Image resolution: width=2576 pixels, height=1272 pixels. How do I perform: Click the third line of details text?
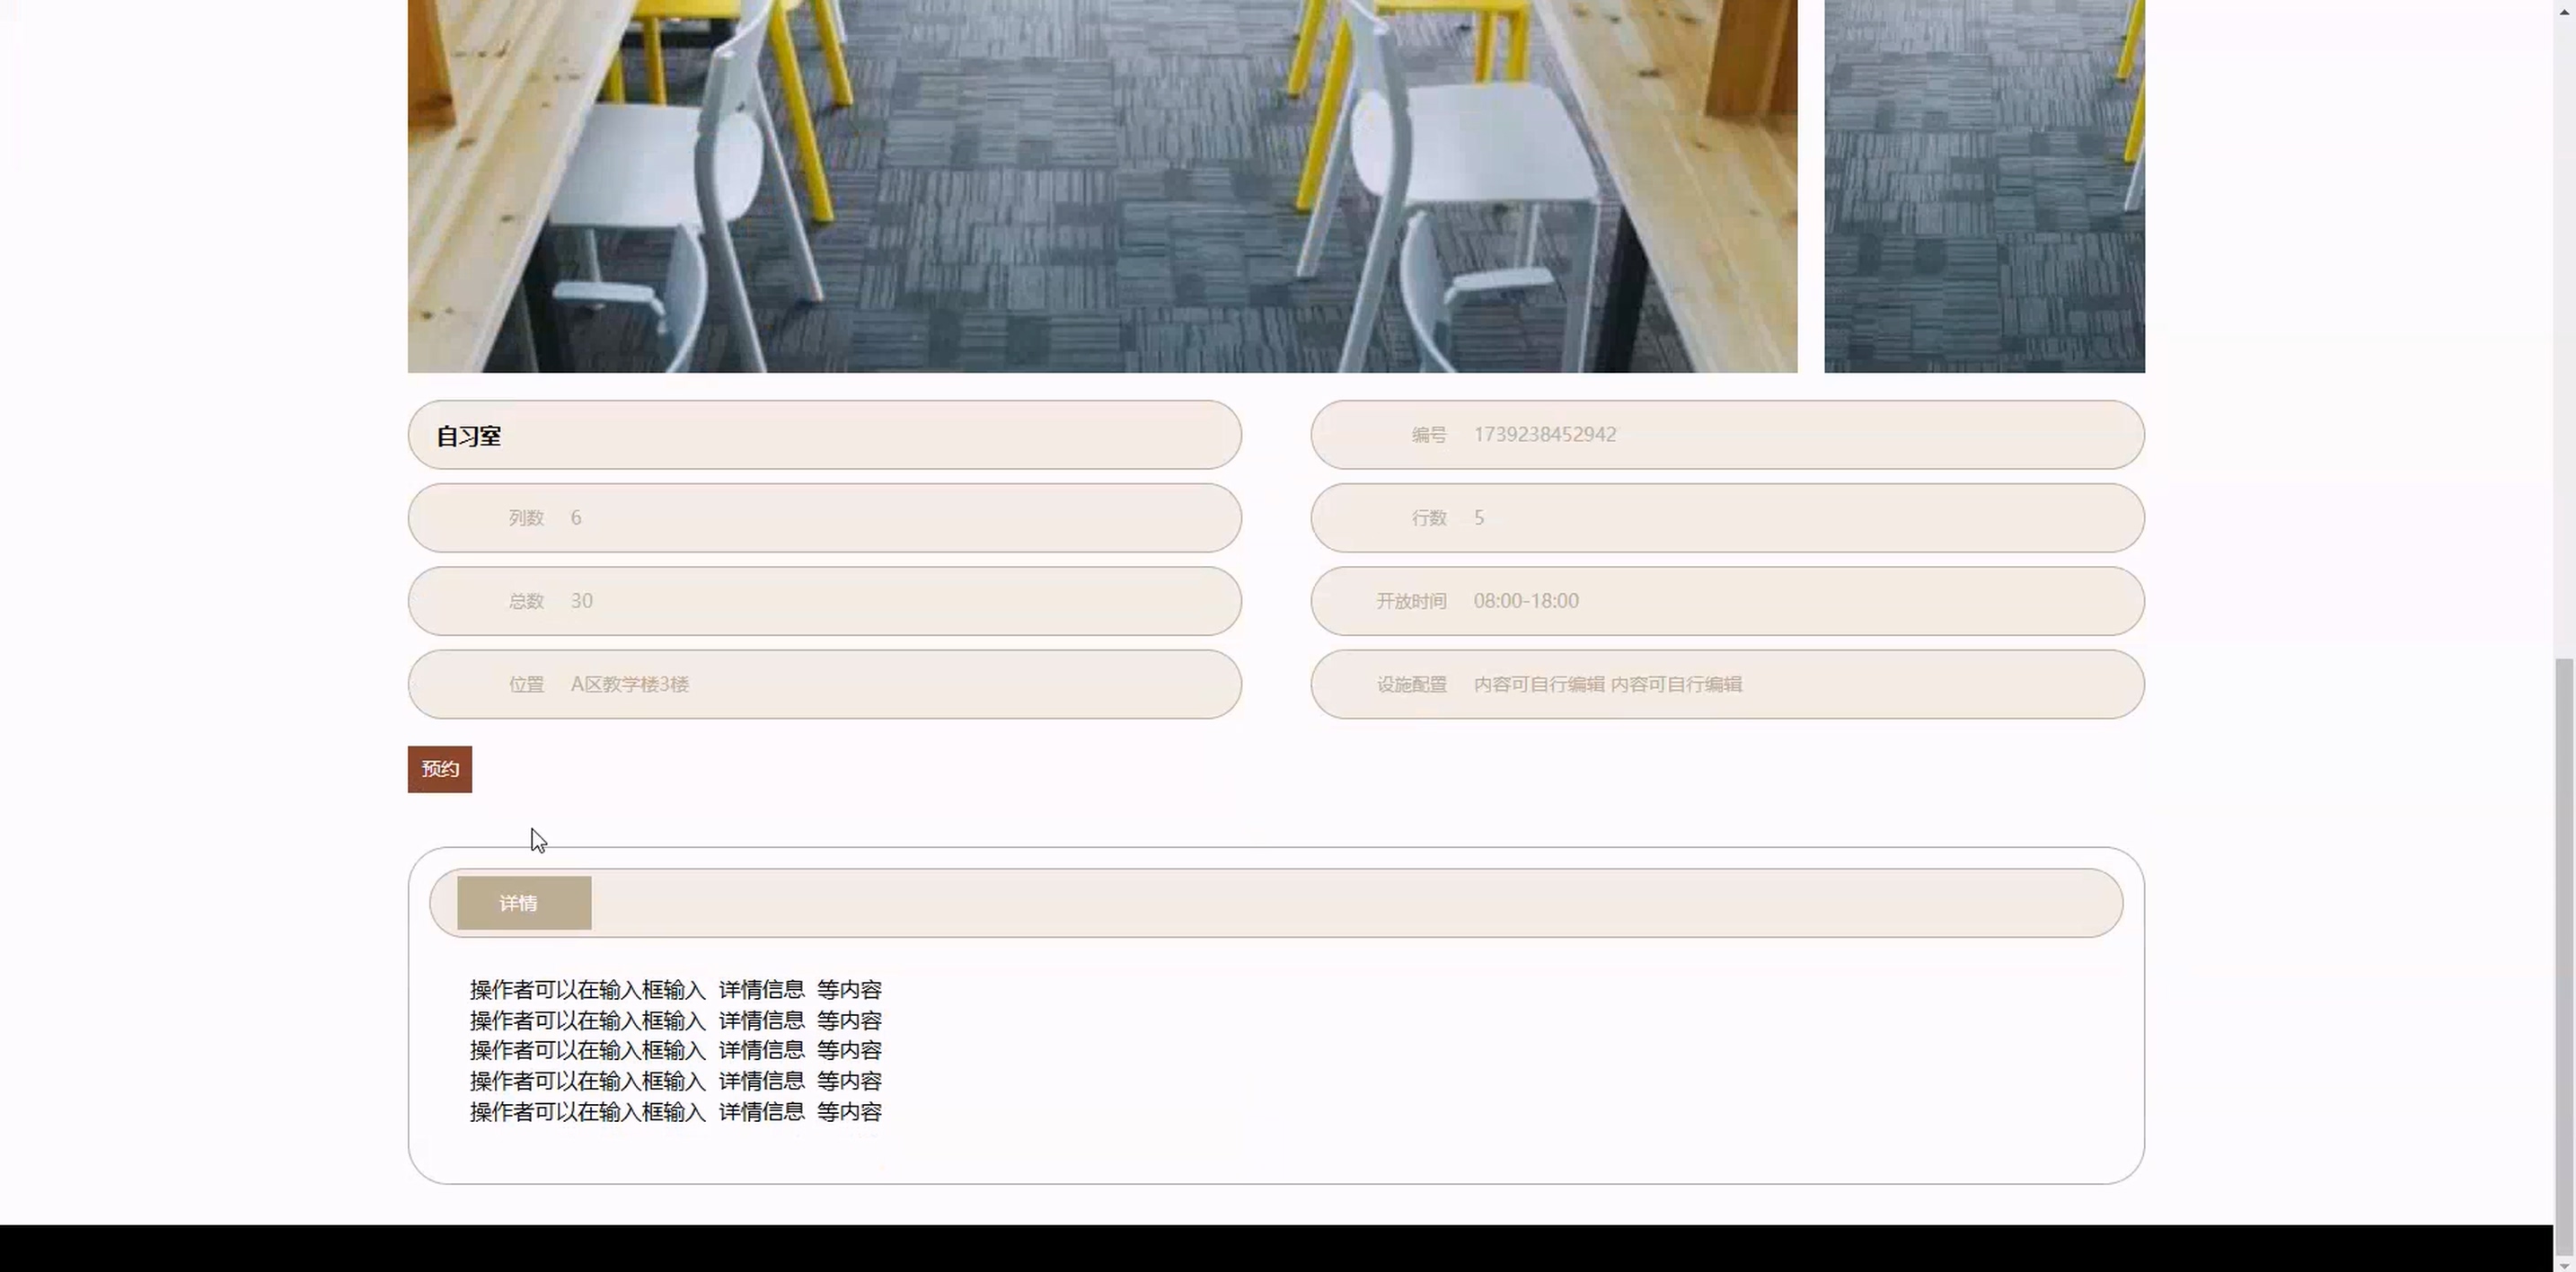tap(675, 1051)
